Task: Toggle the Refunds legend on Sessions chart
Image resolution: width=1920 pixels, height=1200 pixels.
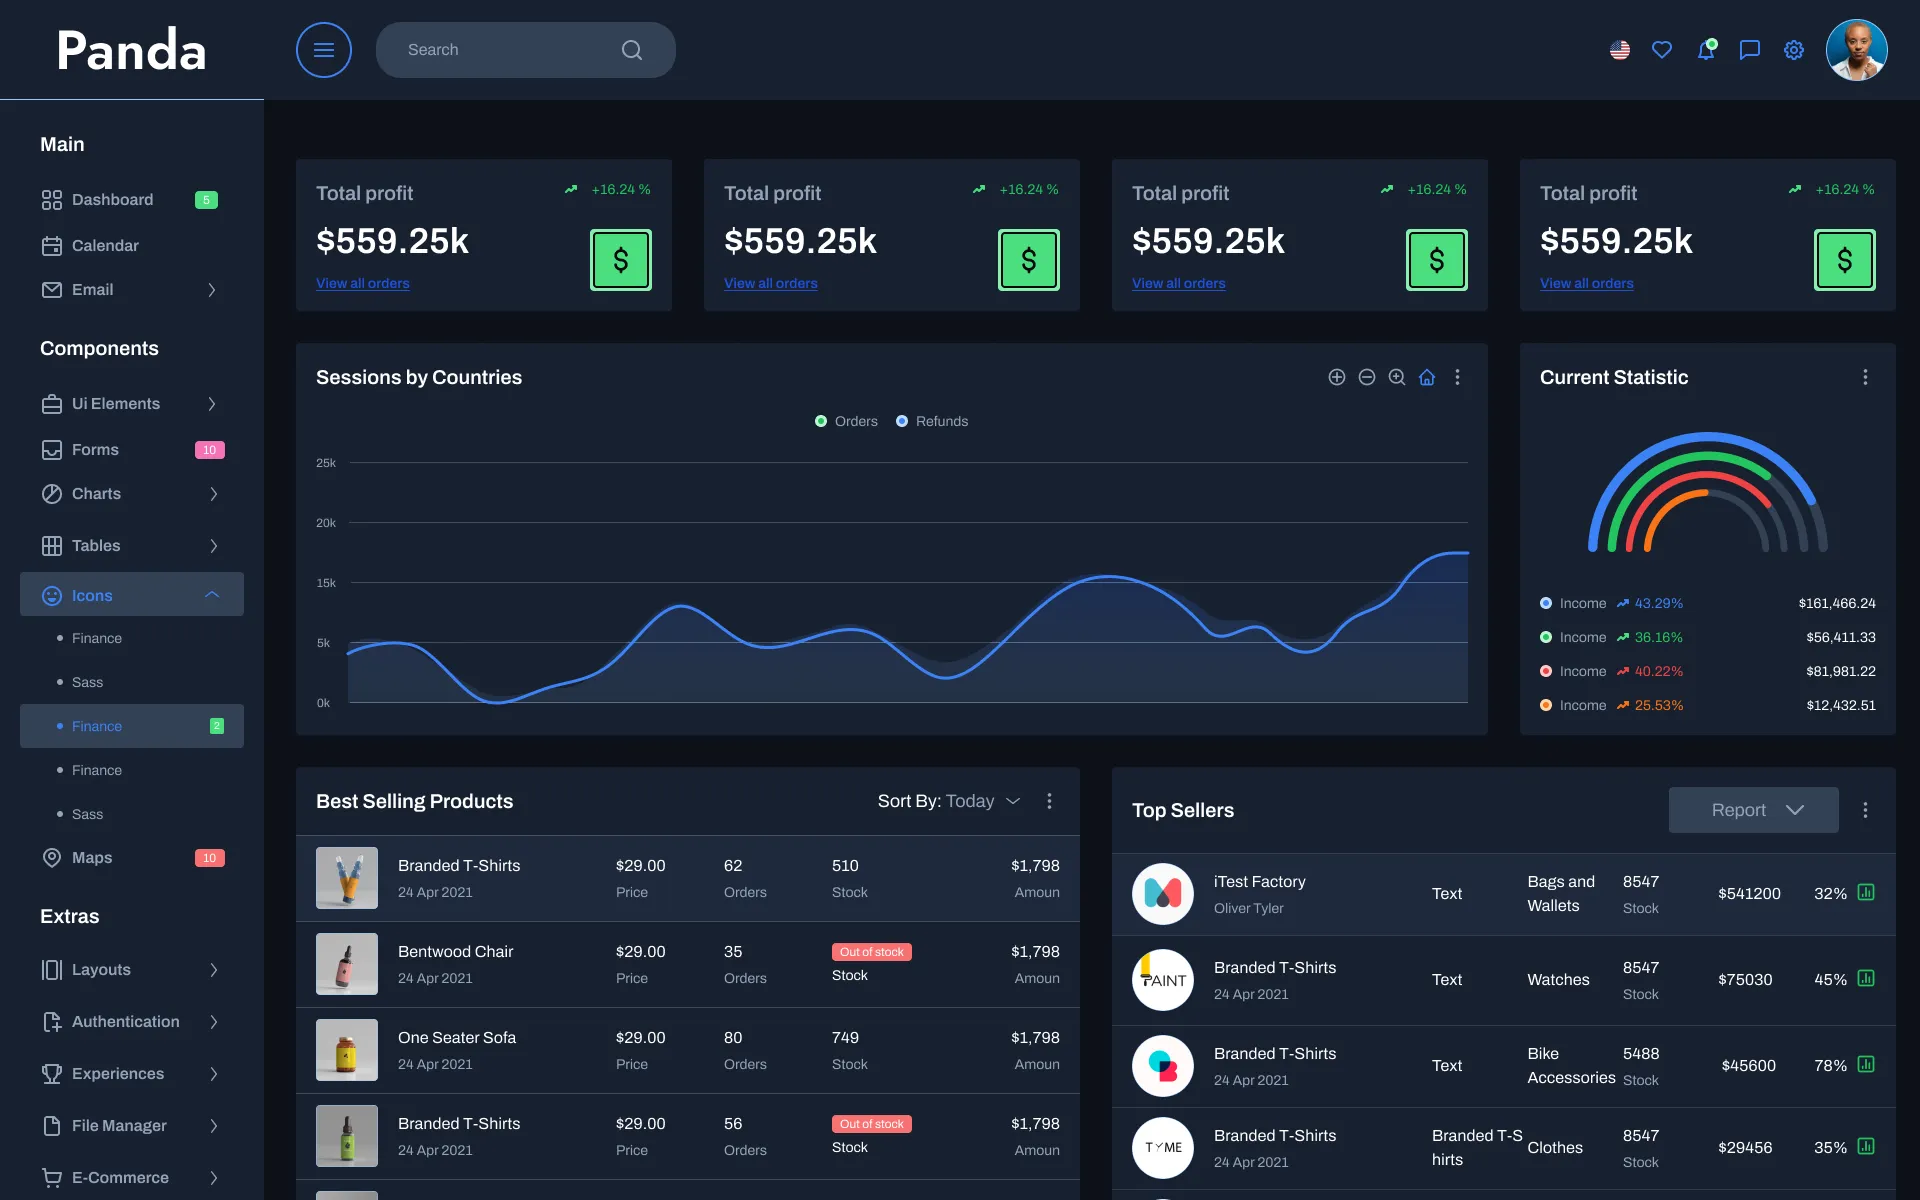Action: pos(931,421)
